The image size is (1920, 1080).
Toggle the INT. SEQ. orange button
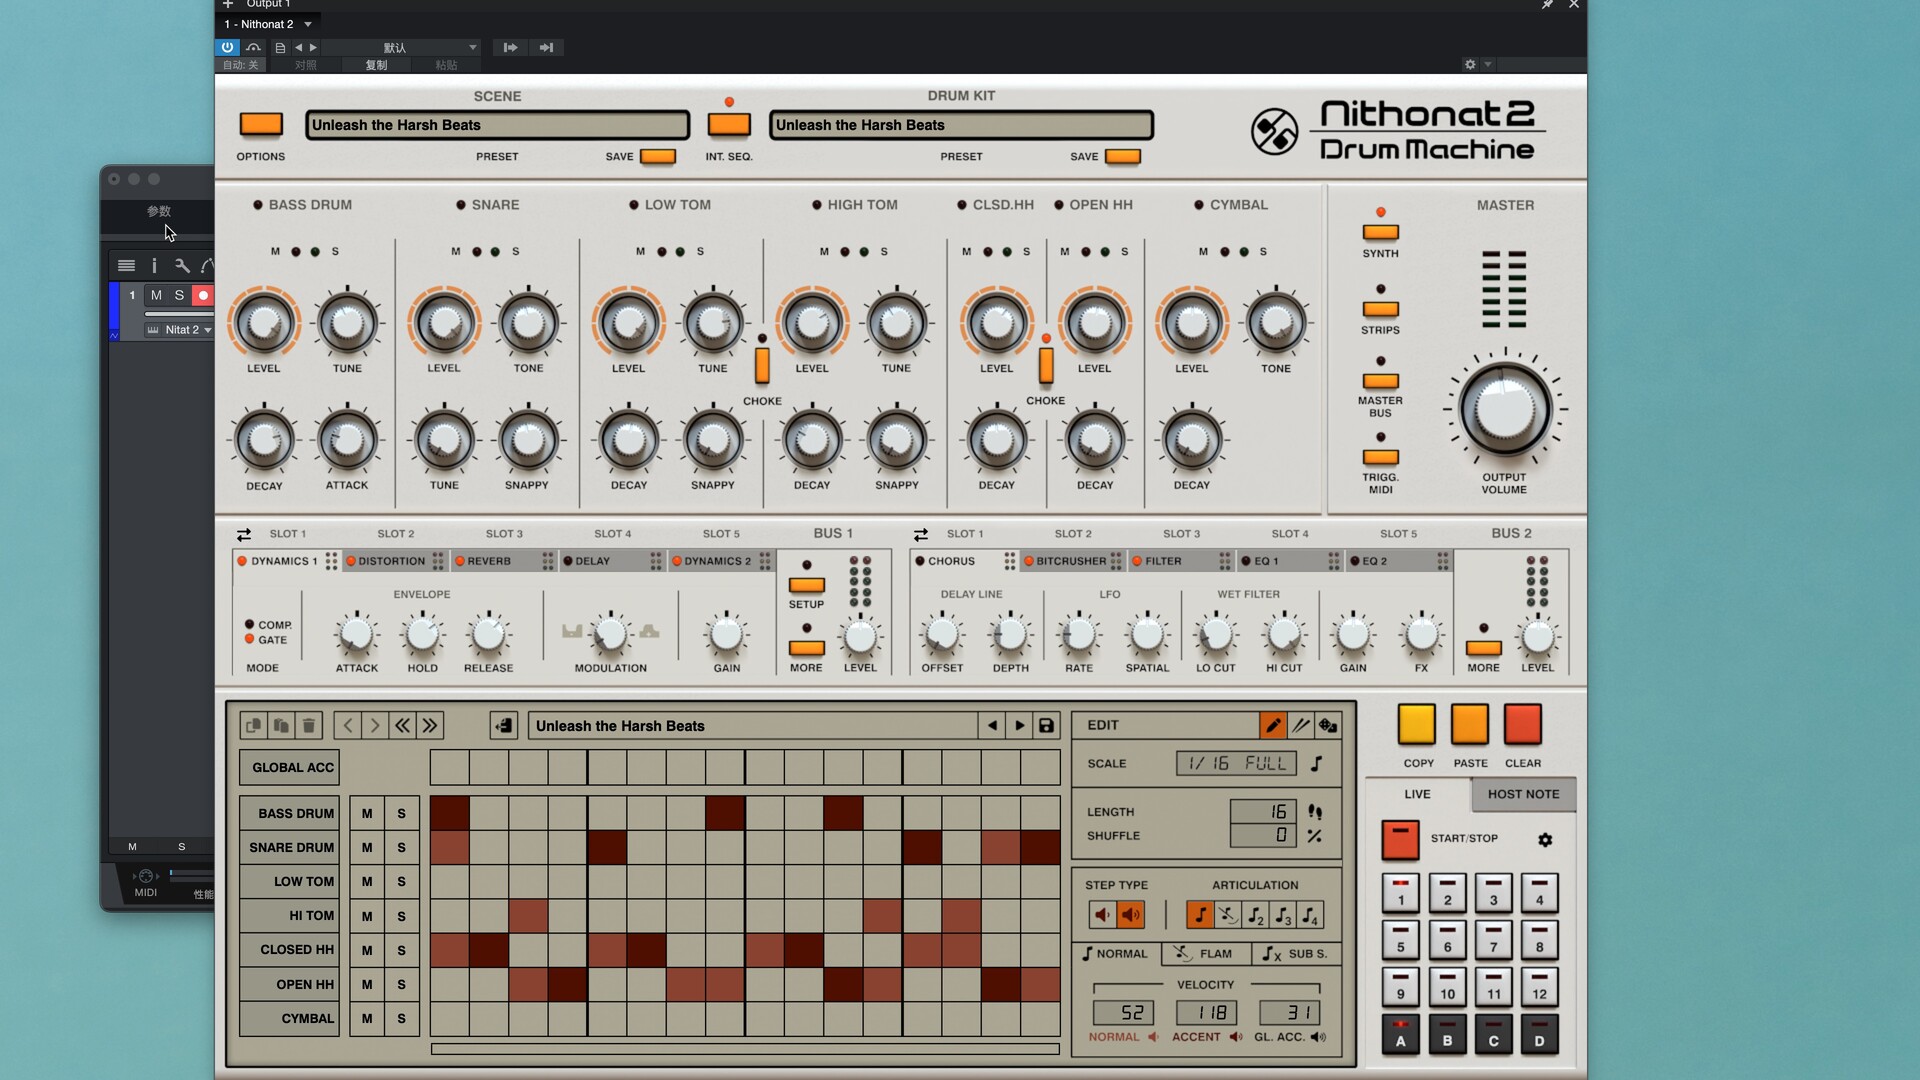tap(729, 125)
